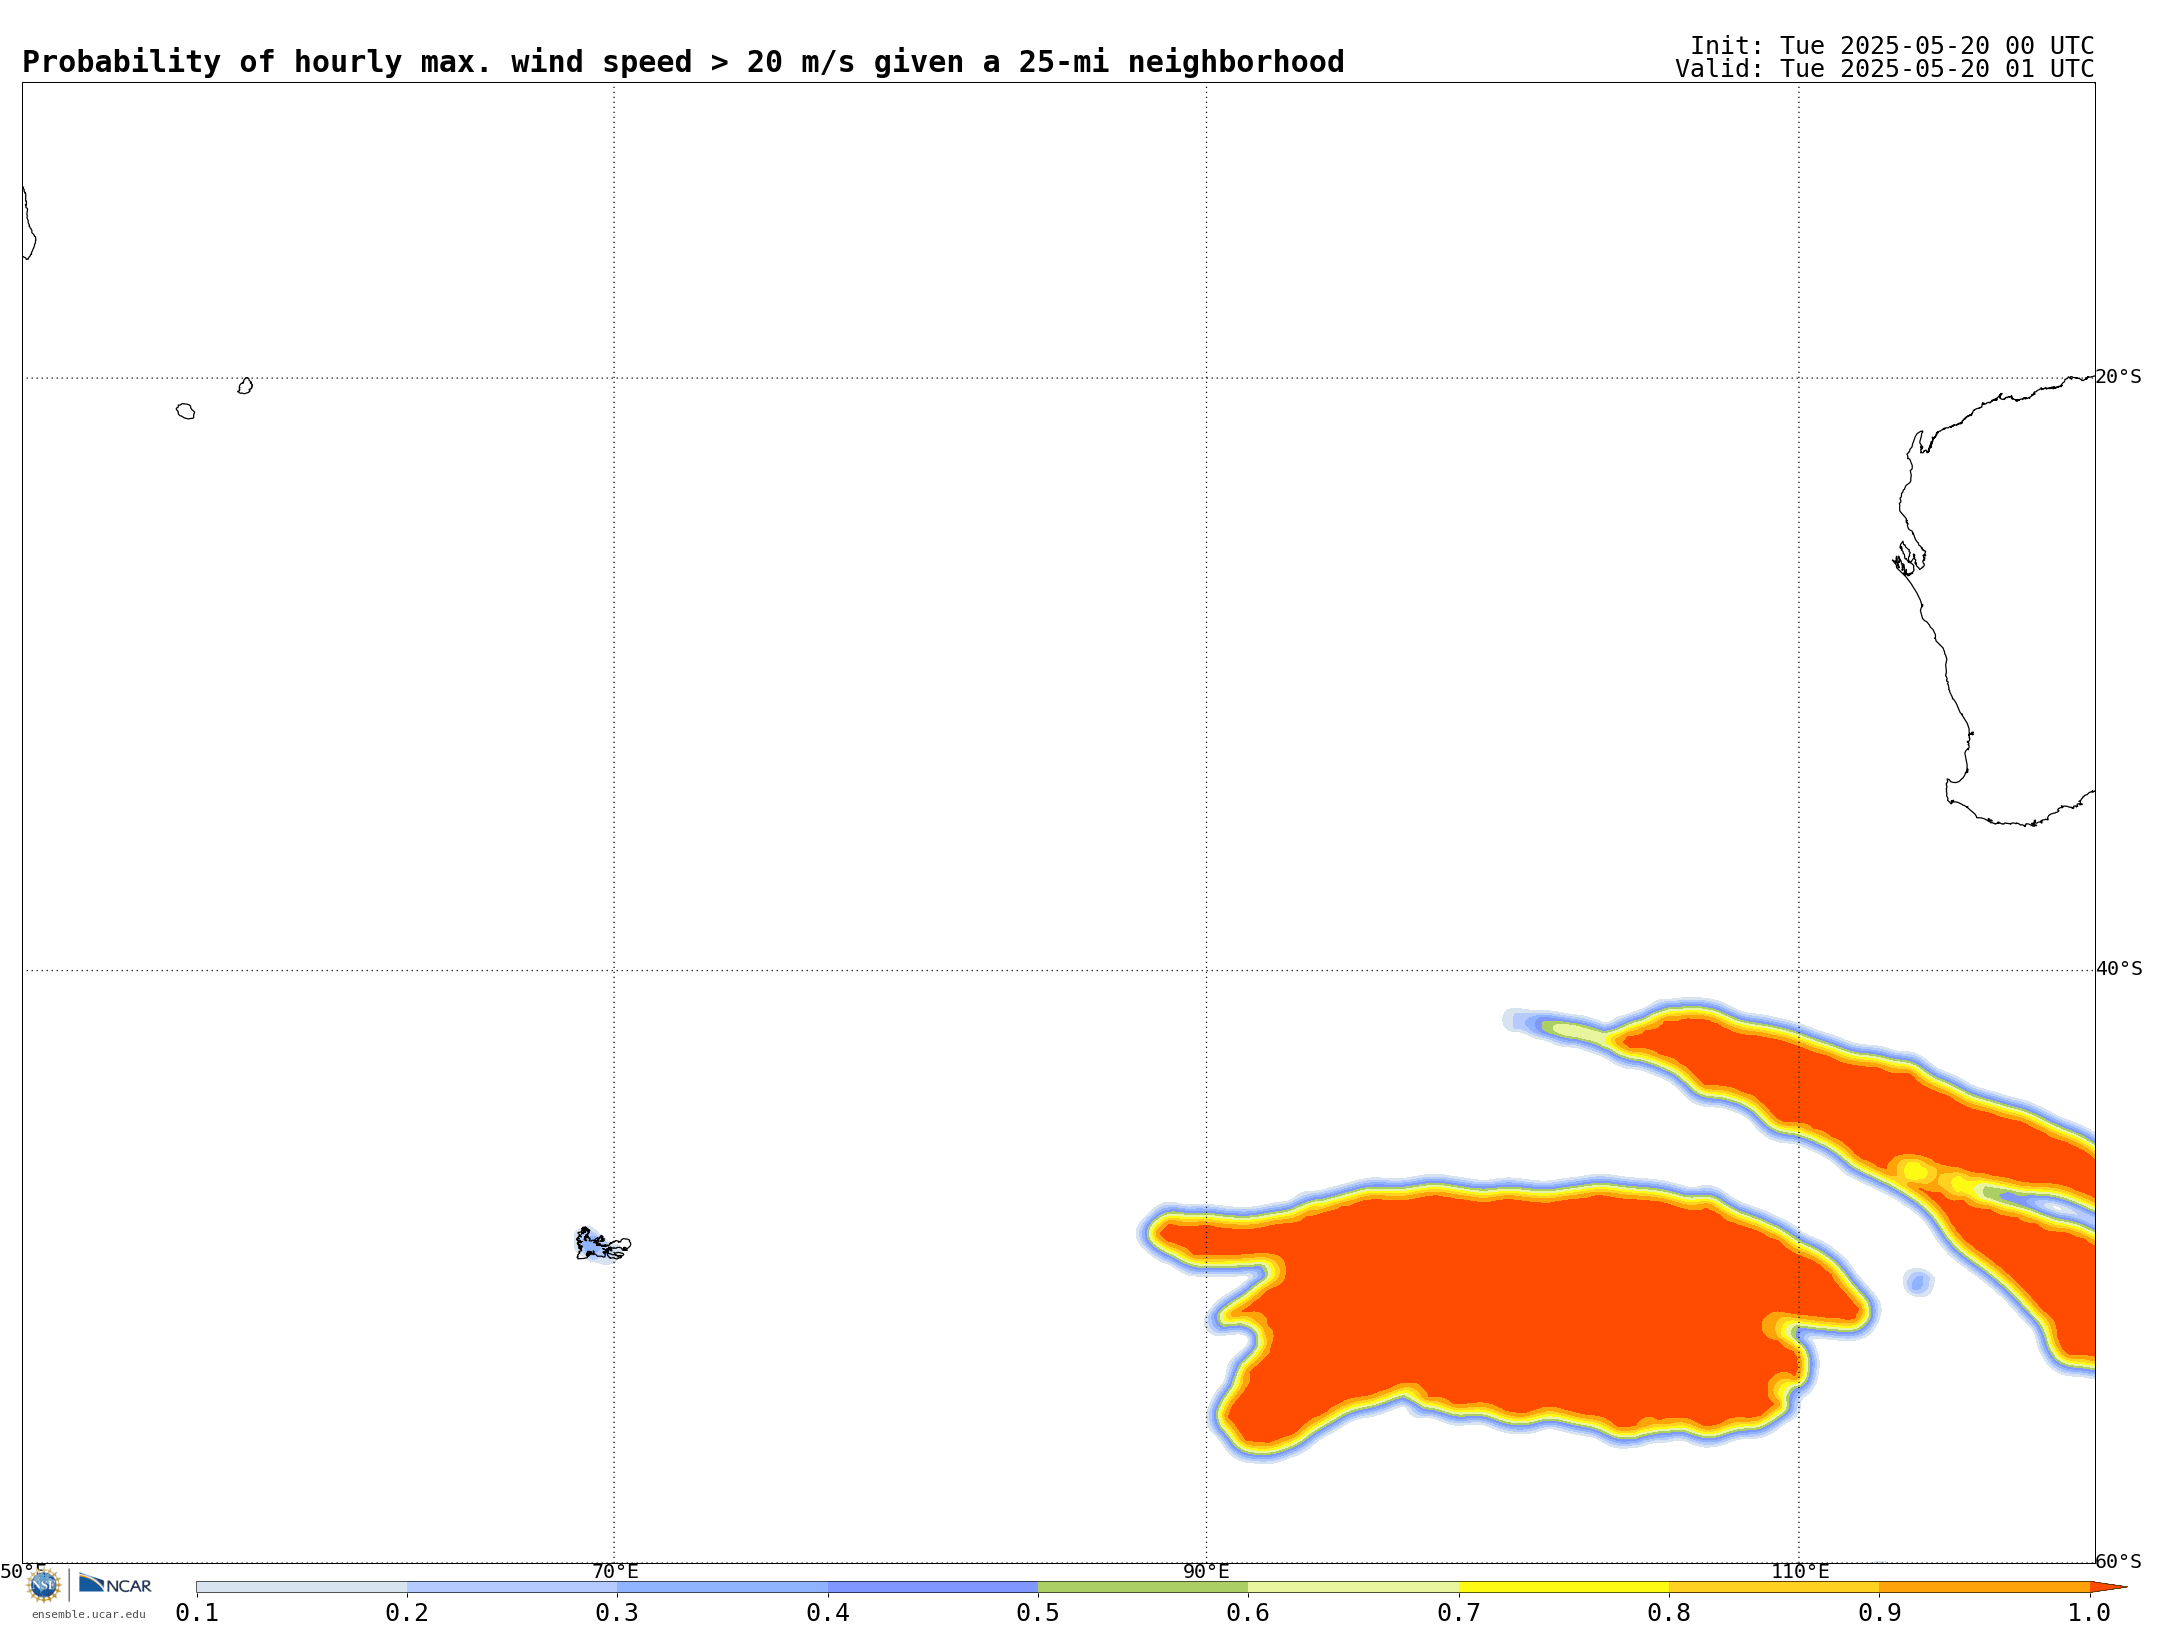
Task: Click the probability map title text
Action: (x=683, y=62)
